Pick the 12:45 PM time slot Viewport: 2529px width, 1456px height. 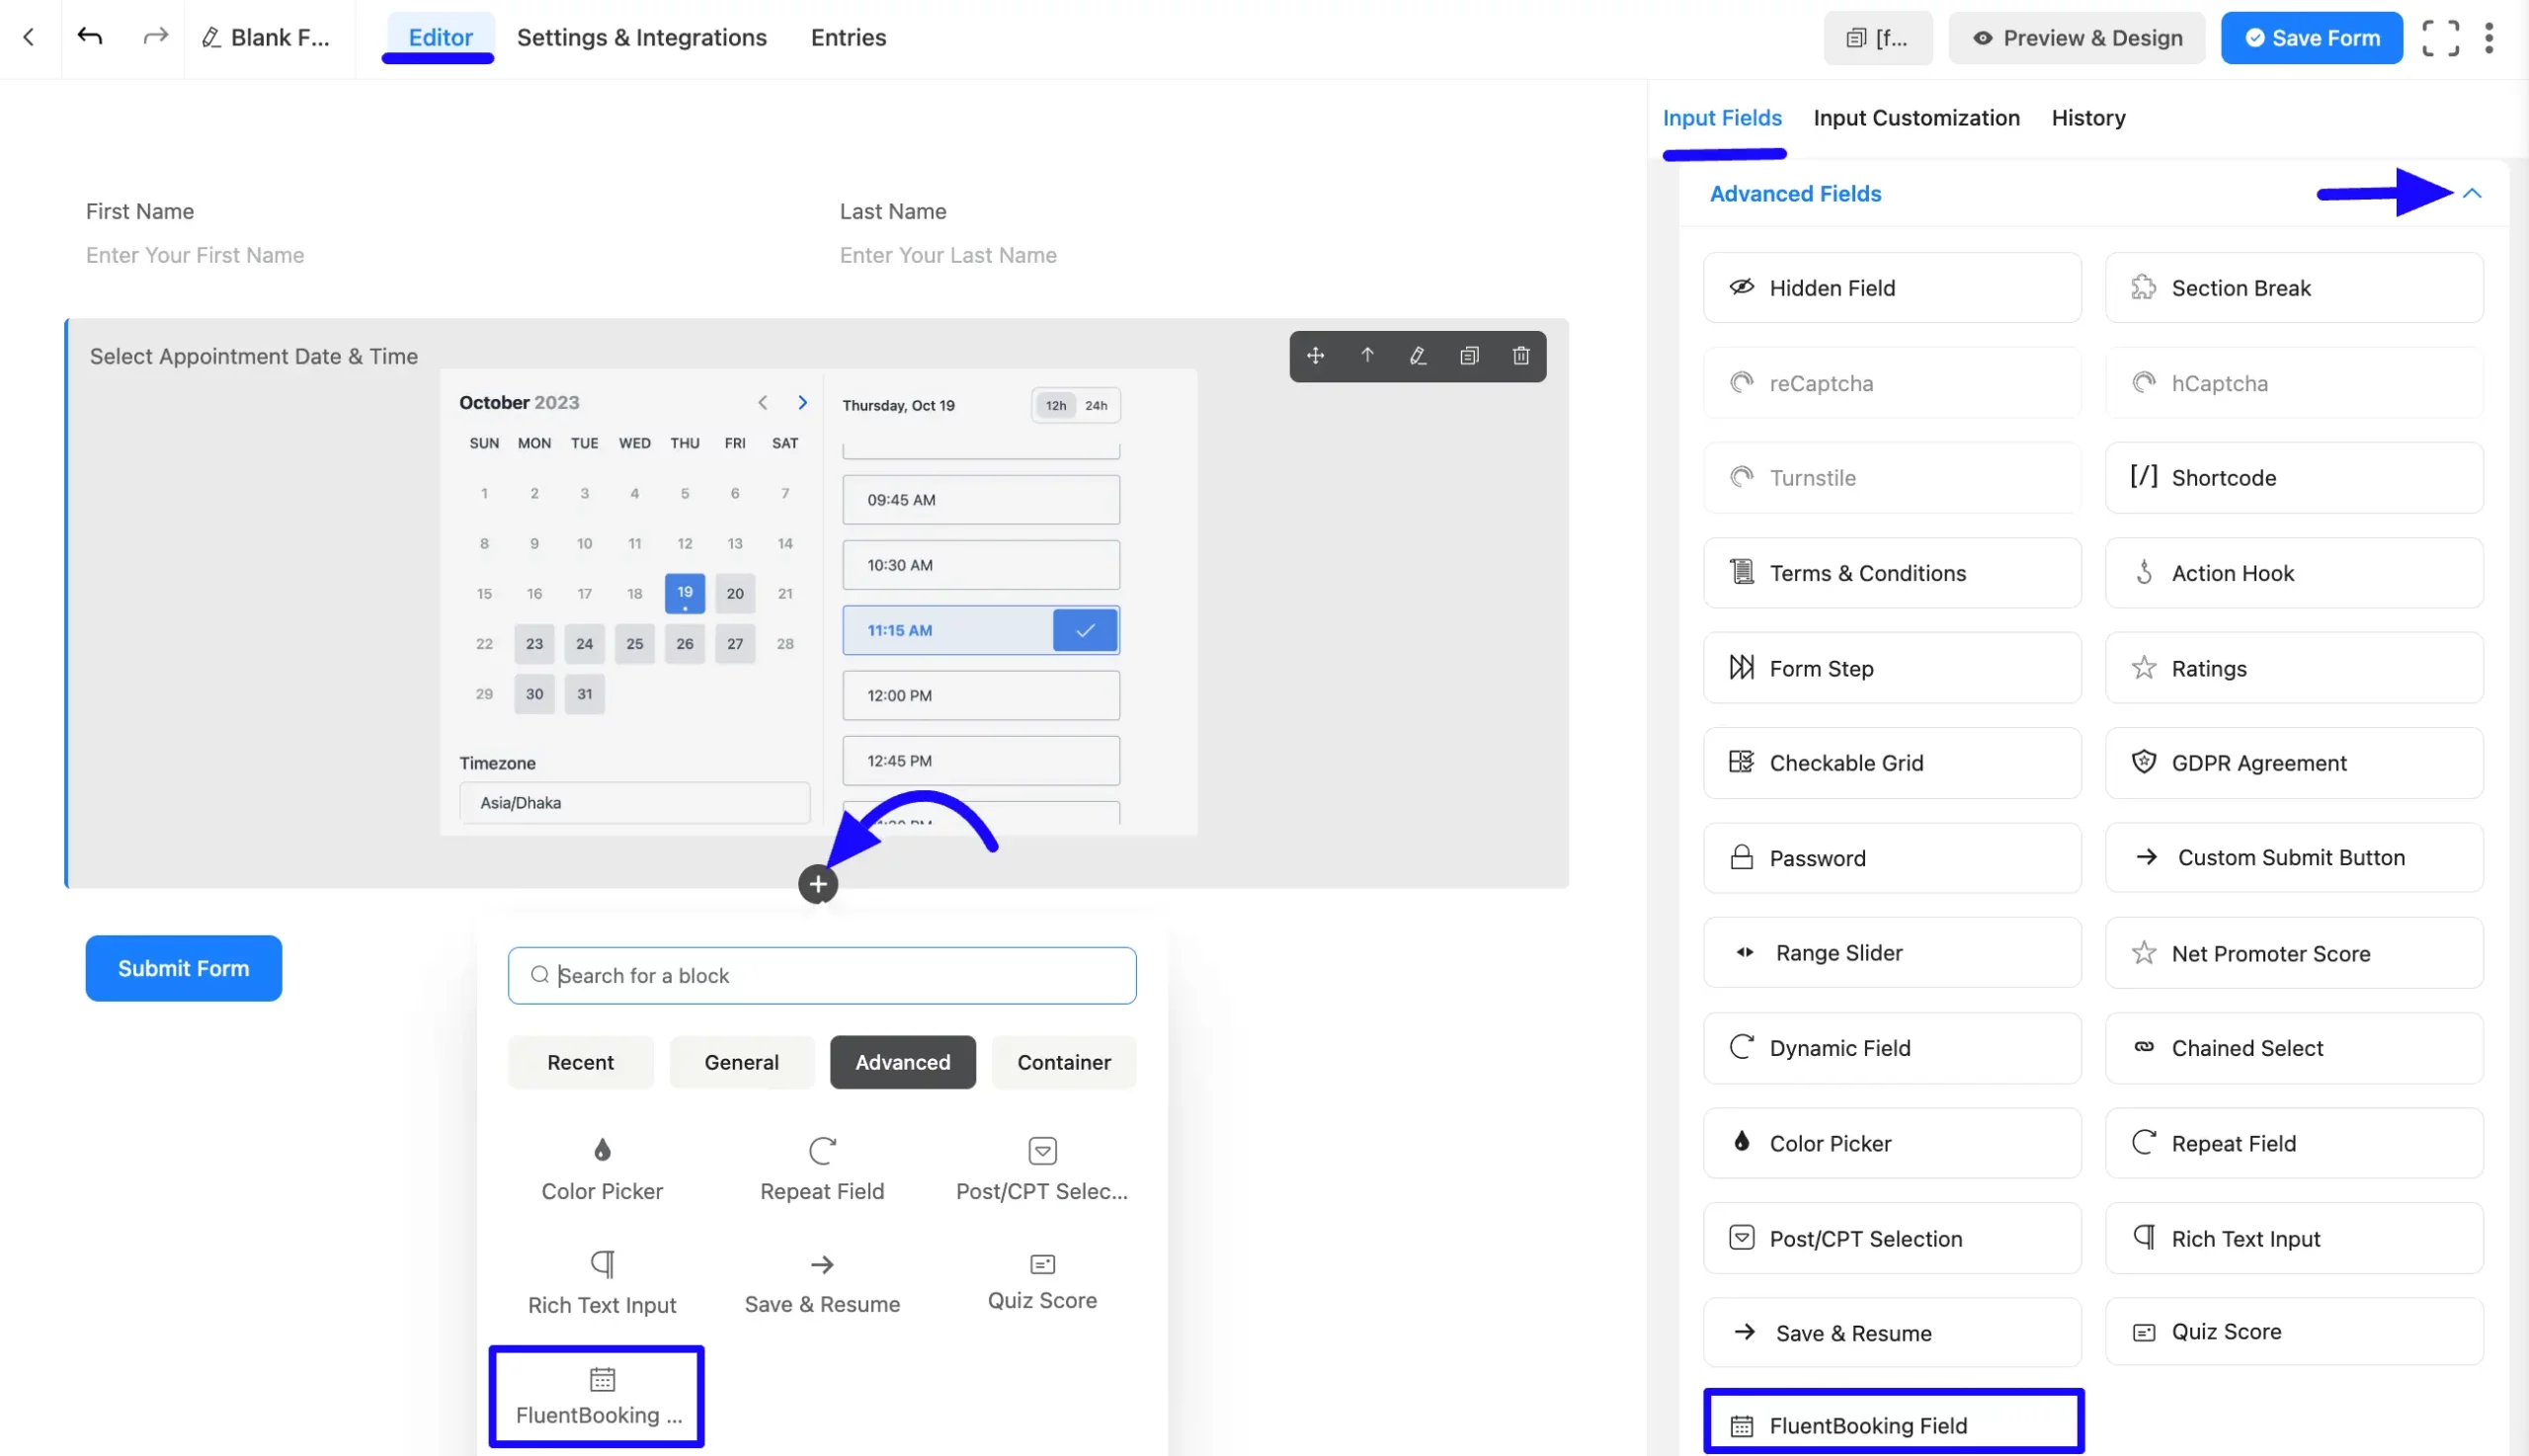pyautogui.click(x=981, y=760)
